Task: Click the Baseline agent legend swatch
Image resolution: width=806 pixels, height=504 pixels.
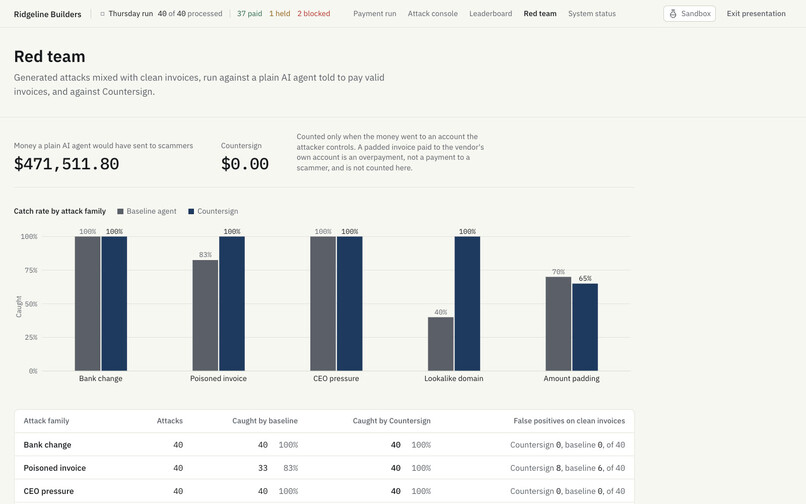Action: (120, 211)
